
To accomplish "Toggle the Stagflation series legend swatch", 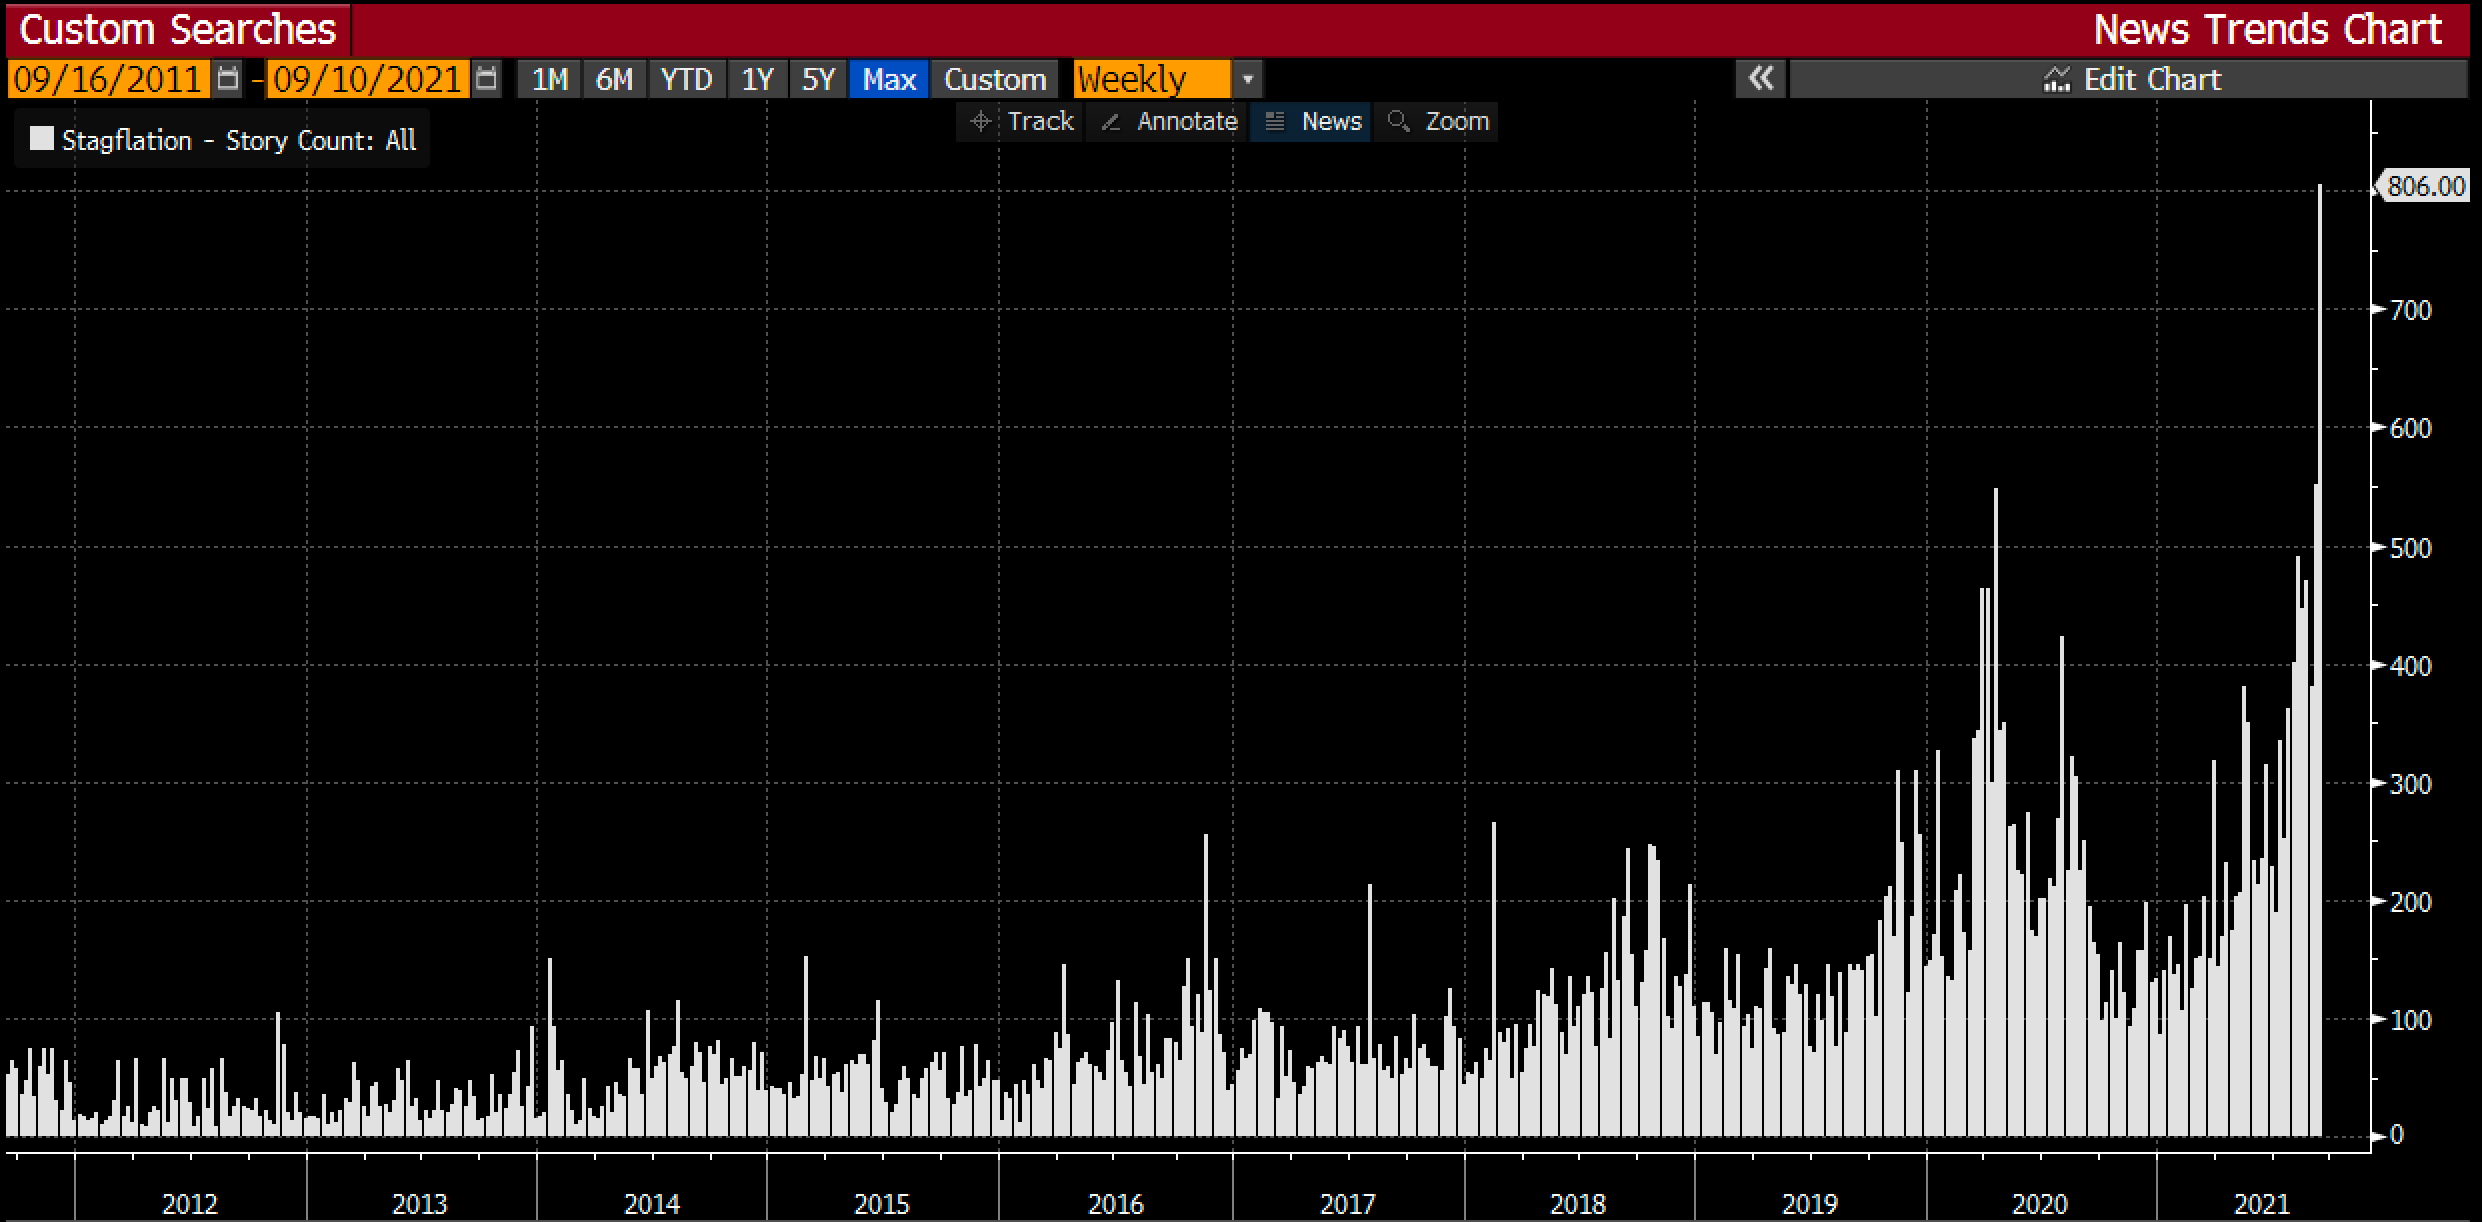I will tap(42, 139).
